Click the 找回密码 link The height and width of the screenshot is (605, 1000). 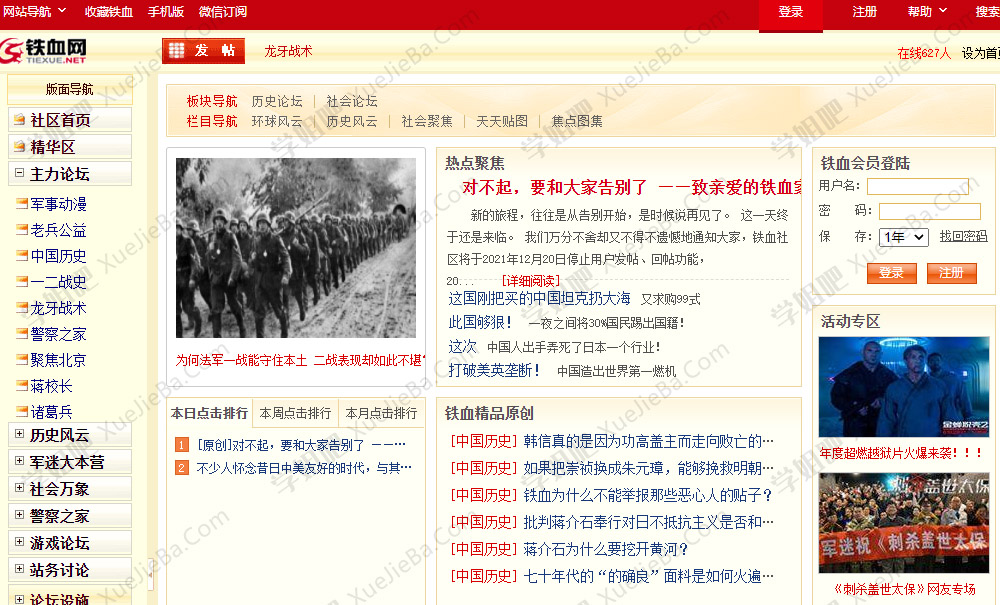[x=963, y=237]
